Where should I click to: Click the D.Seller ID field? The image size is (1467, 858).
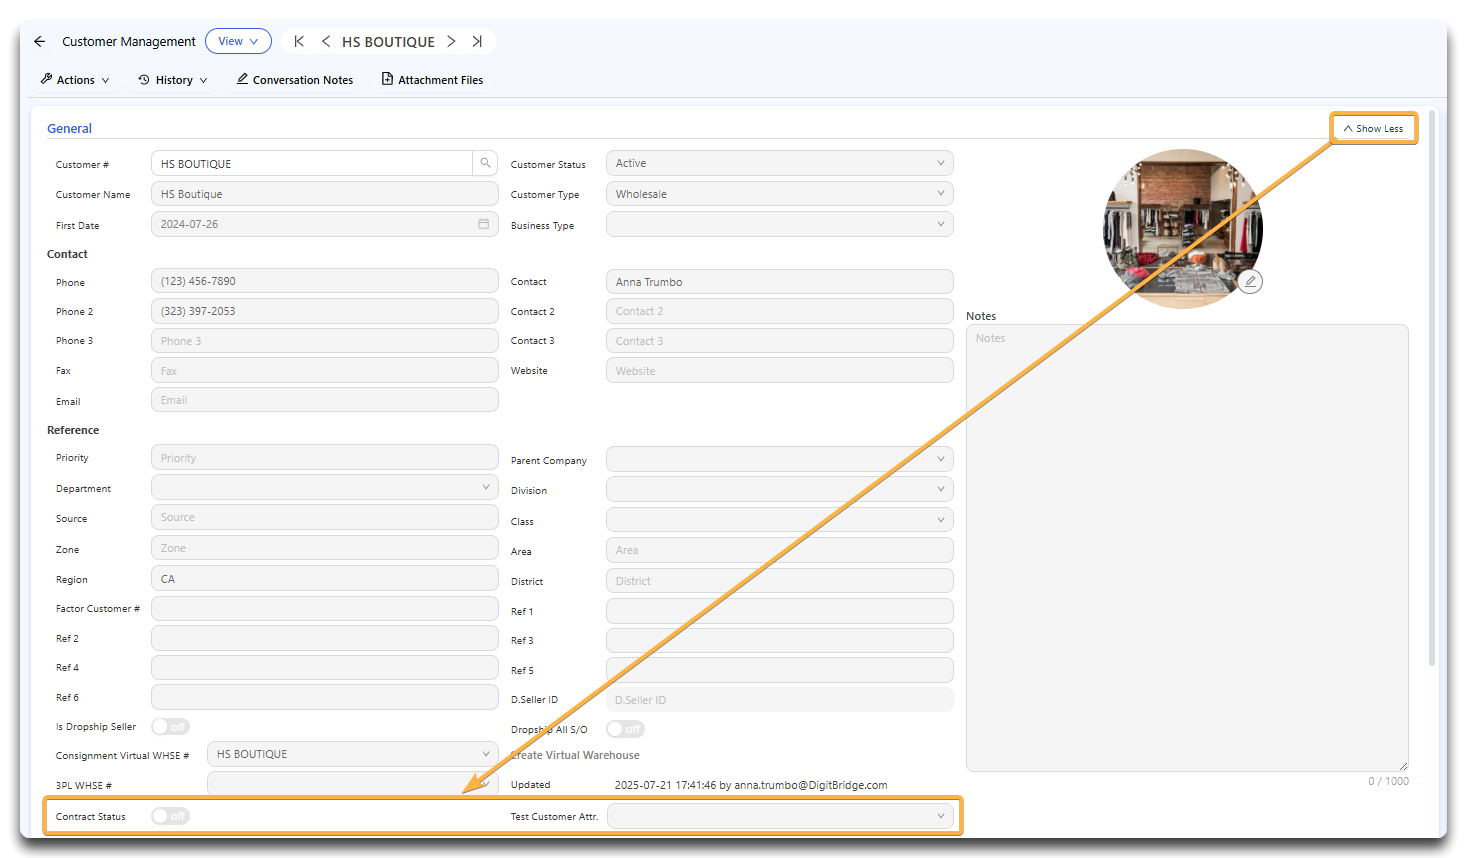(x=780, y=700)
